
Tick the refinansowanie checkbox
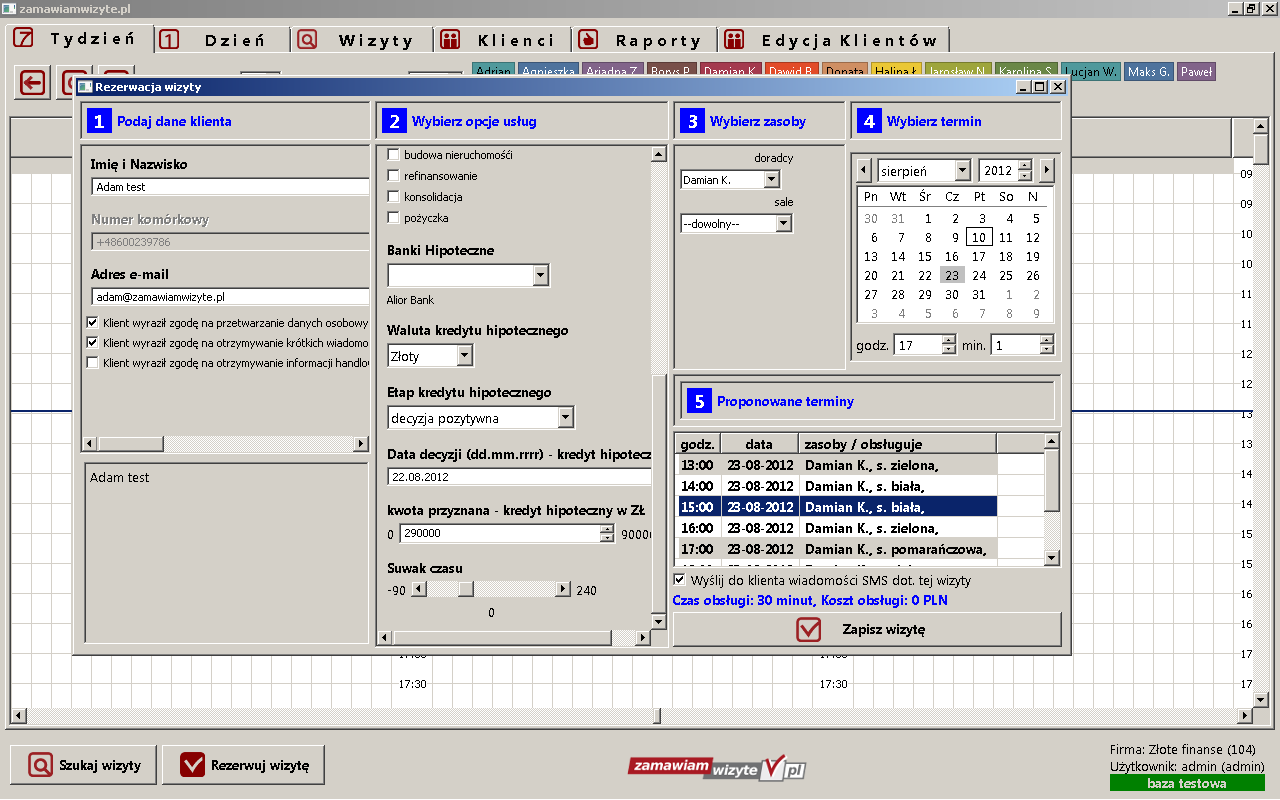(393, 176)
